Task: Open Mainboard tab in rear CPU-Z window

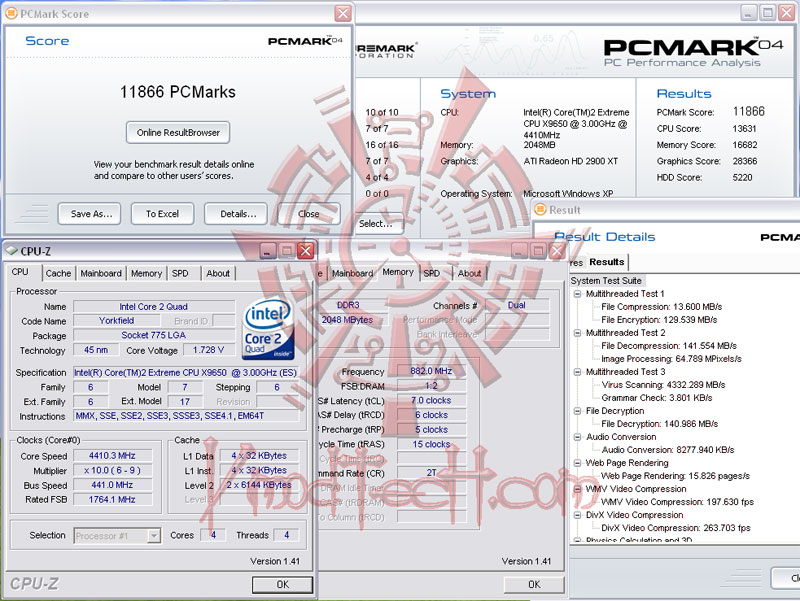Action: tap(353, 273)
